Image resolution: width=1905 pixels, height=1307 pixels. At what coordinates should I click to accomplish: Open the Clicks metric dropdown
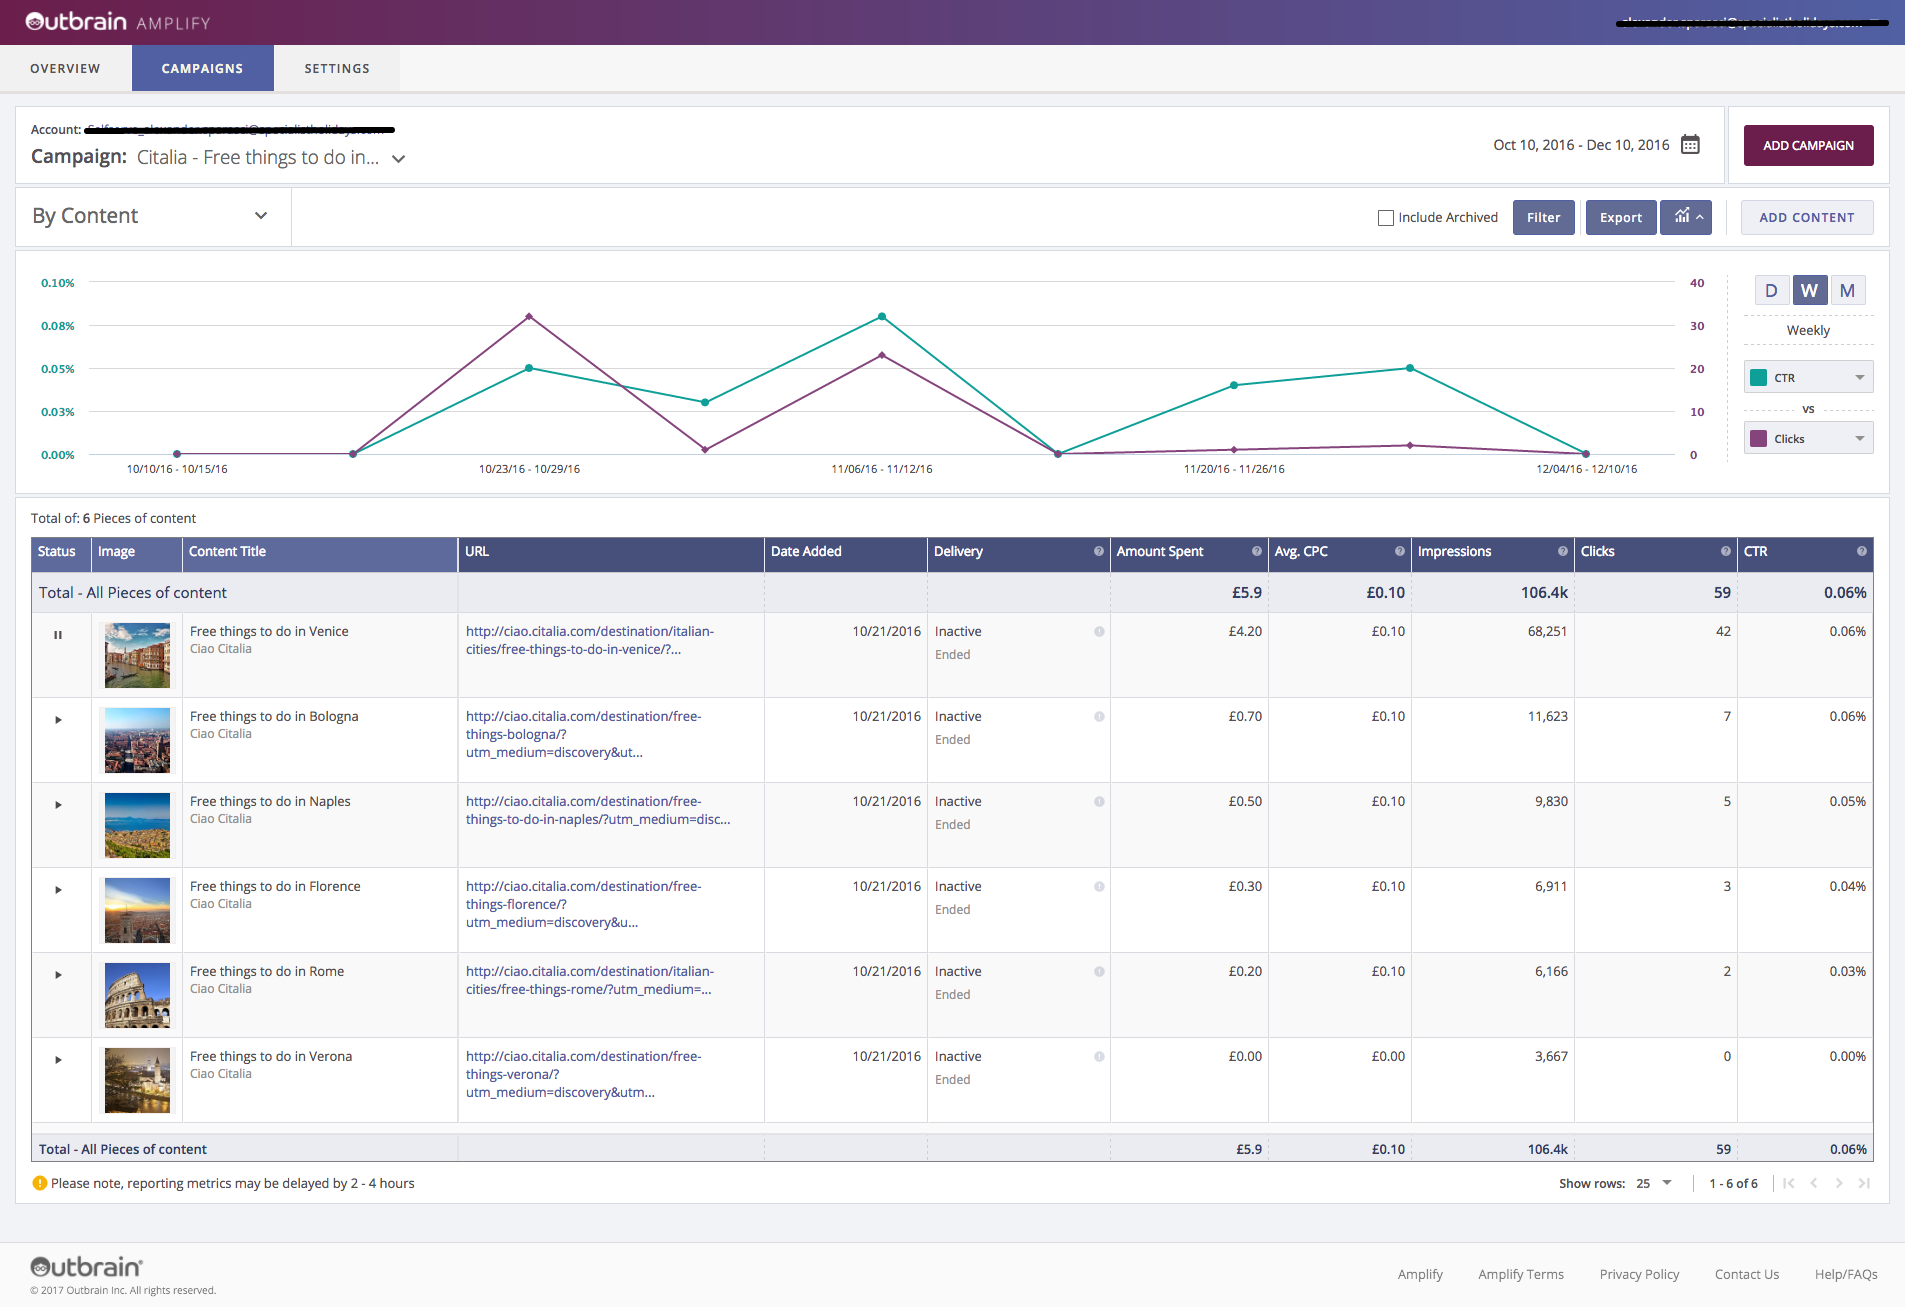(x=1809, y=439)
